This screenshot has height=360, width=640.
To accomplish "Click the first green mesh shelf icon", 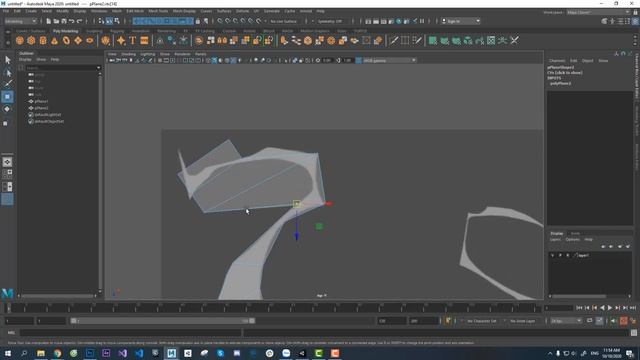I will pos(433,40).
